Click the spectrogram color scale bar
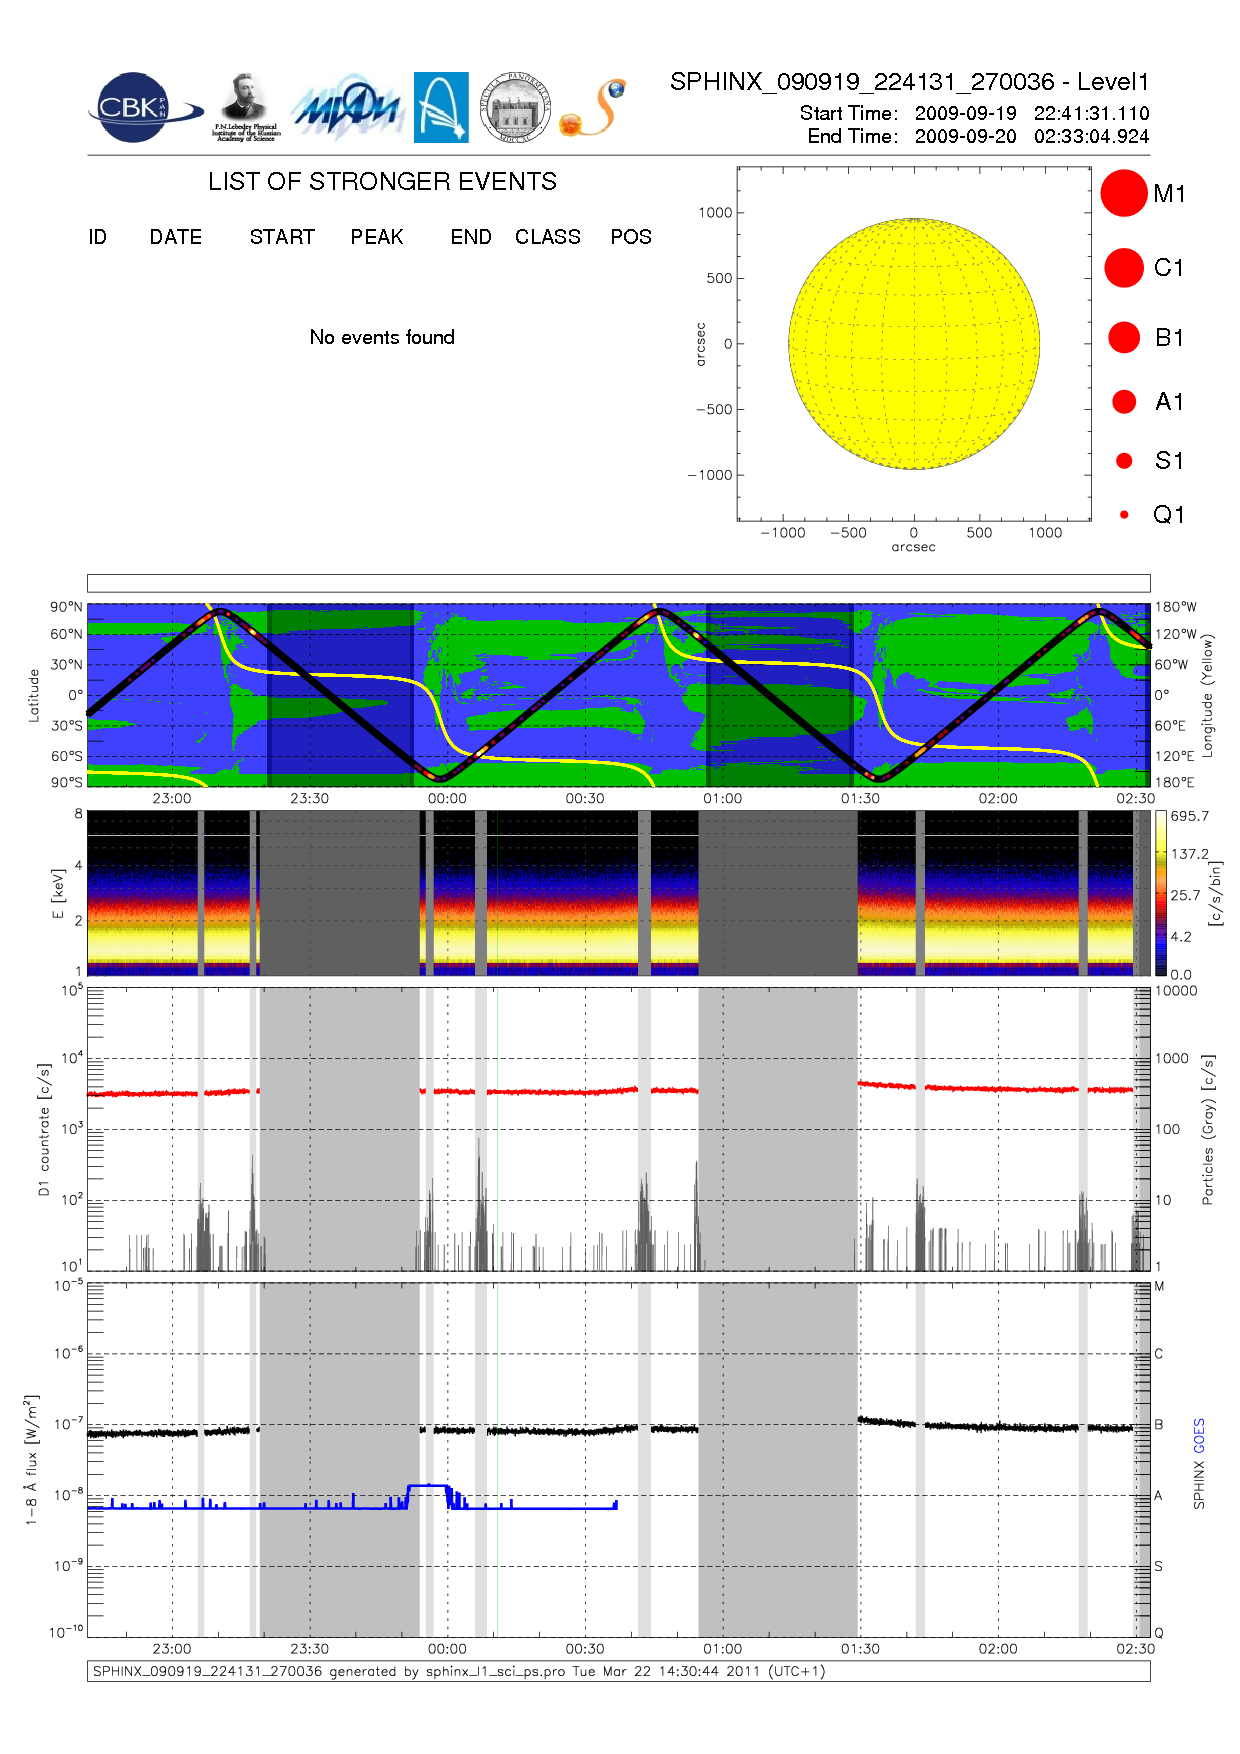The width and height of the screenshot is (1240, 1754). (1160, 893)
